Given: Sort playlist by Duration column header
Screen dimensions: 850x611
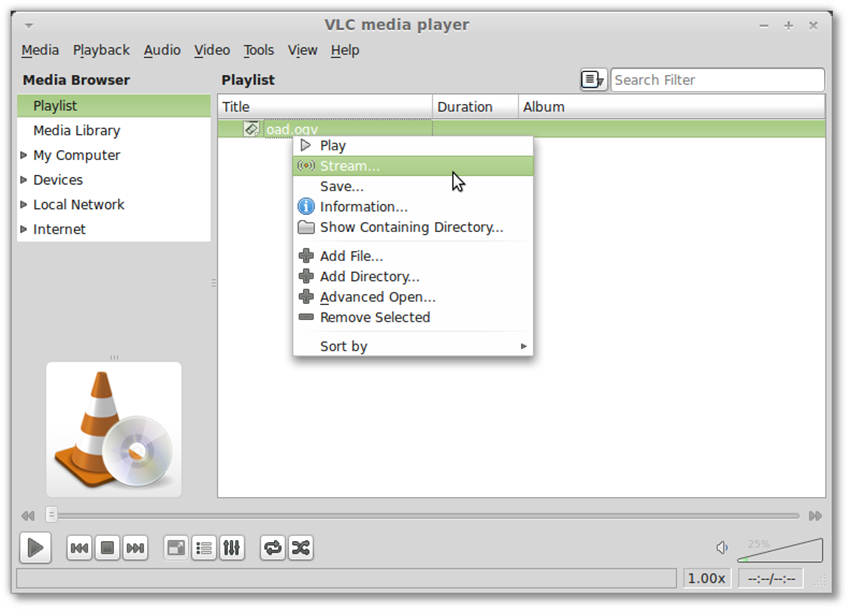Looking at the screenshot, I should coord(475,107).
